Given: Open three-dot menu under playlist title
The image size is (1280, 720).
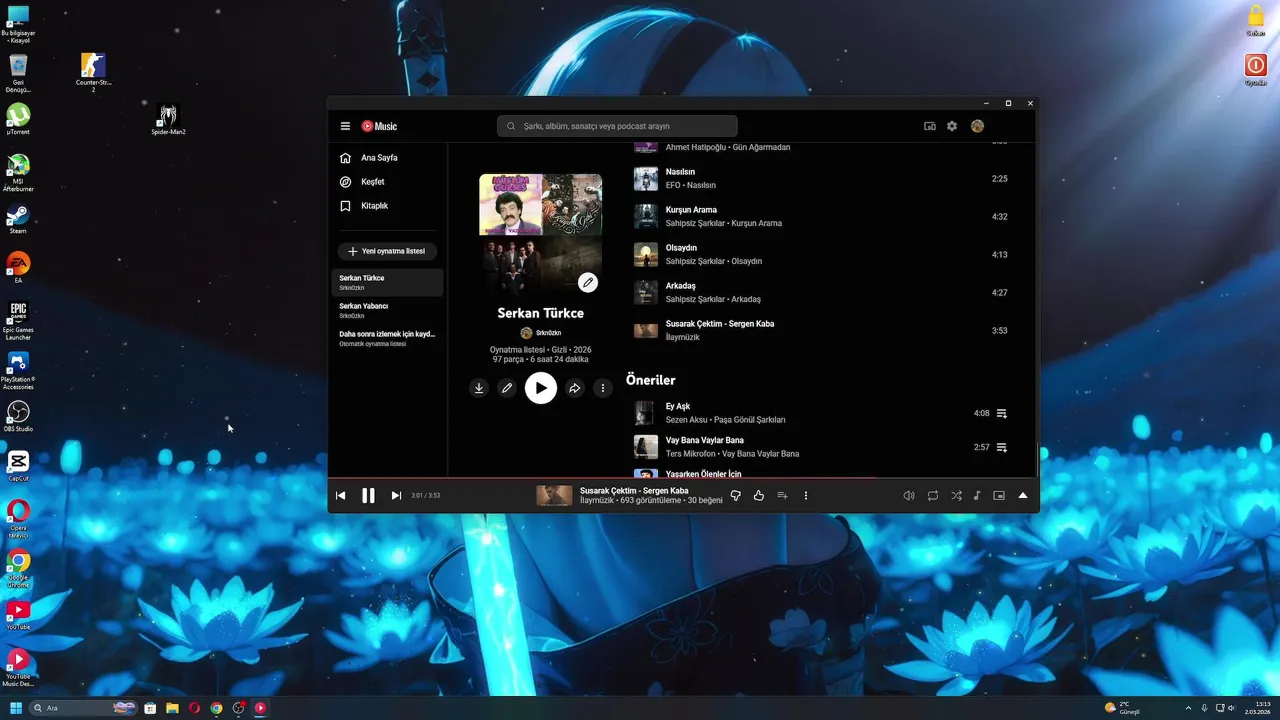Looking at the screenshot, I should click(602, 388).
